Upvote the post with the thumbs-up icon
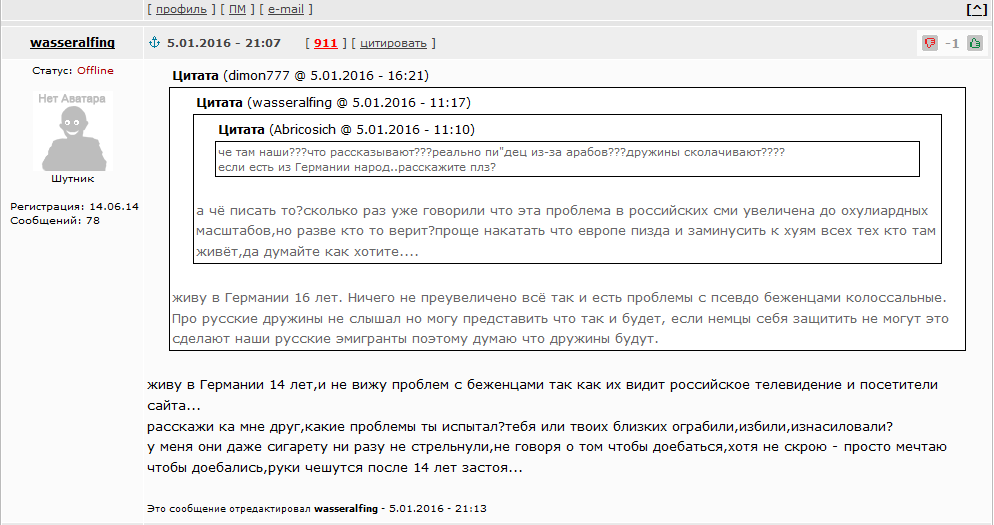Image resolution: width=994 pixels, height=525 pixels. click(x=975, y=43)
